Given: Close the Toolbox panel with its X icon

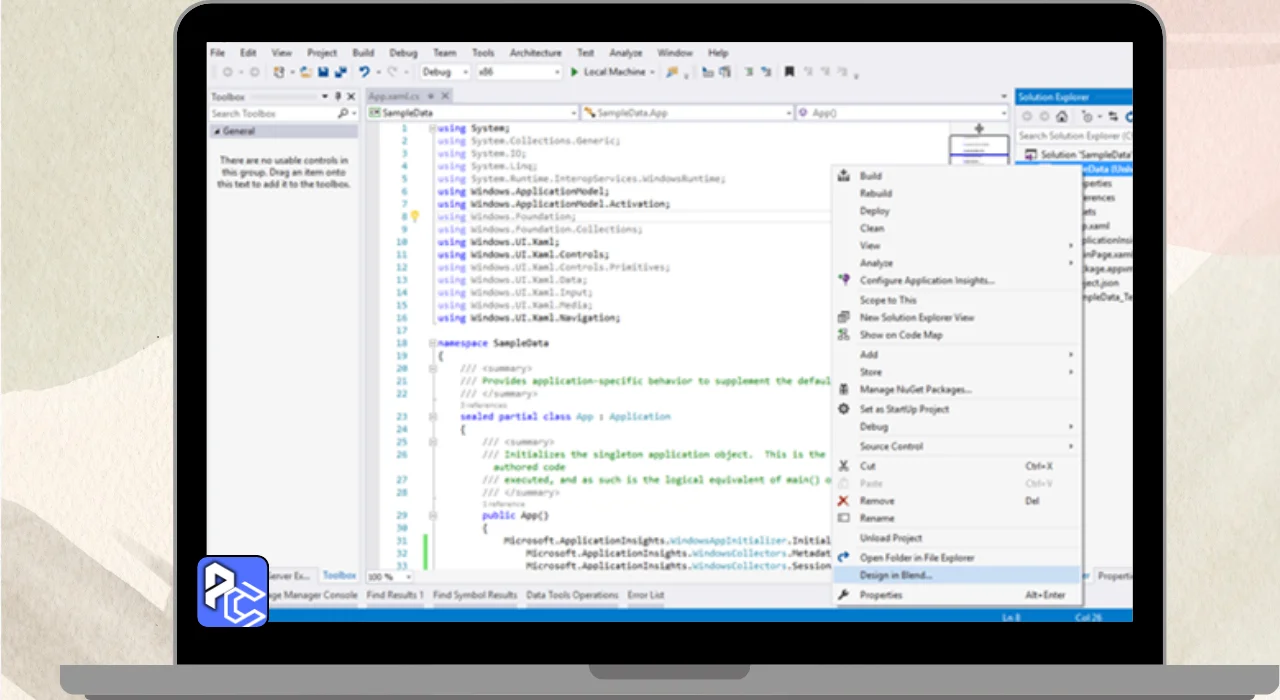Looking at the screenshot, I should click(x=350, y=97).
